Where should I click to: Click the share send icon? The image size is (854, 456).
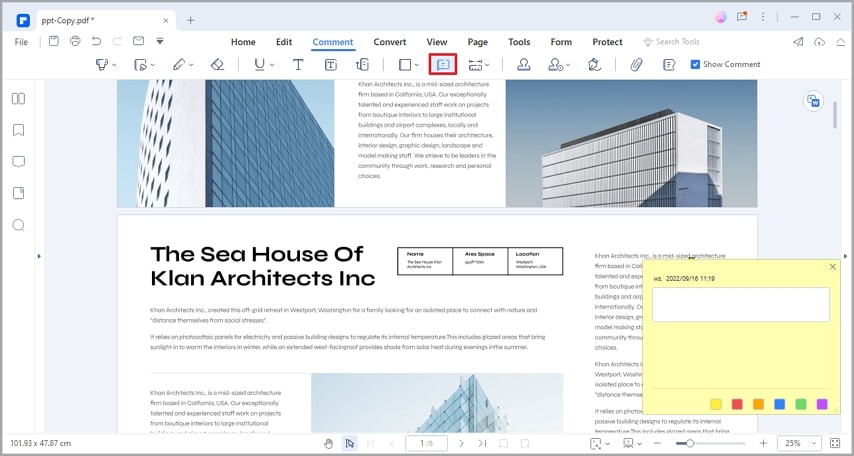point(797,41)
